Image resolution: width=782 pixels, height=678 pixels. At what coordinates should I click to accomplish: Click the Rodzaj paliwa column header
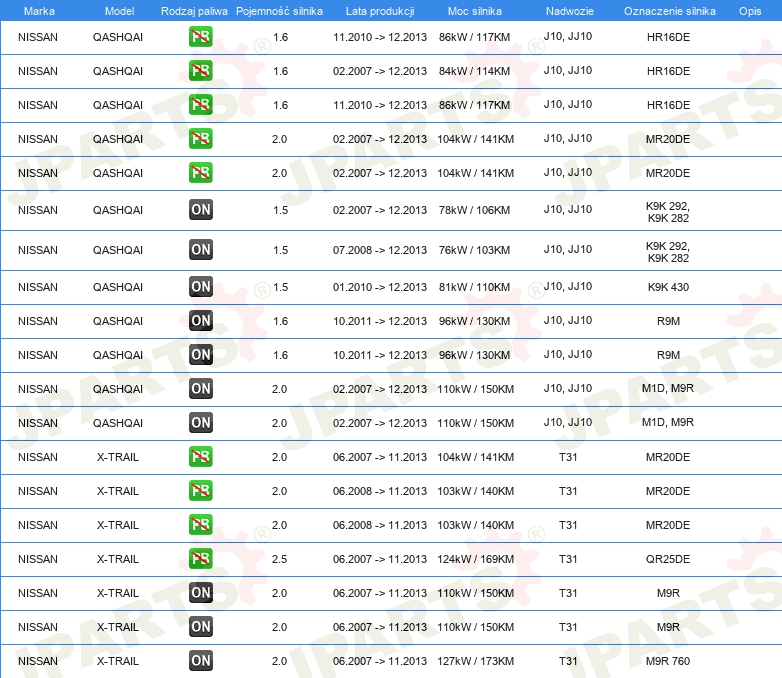(194, 11)
